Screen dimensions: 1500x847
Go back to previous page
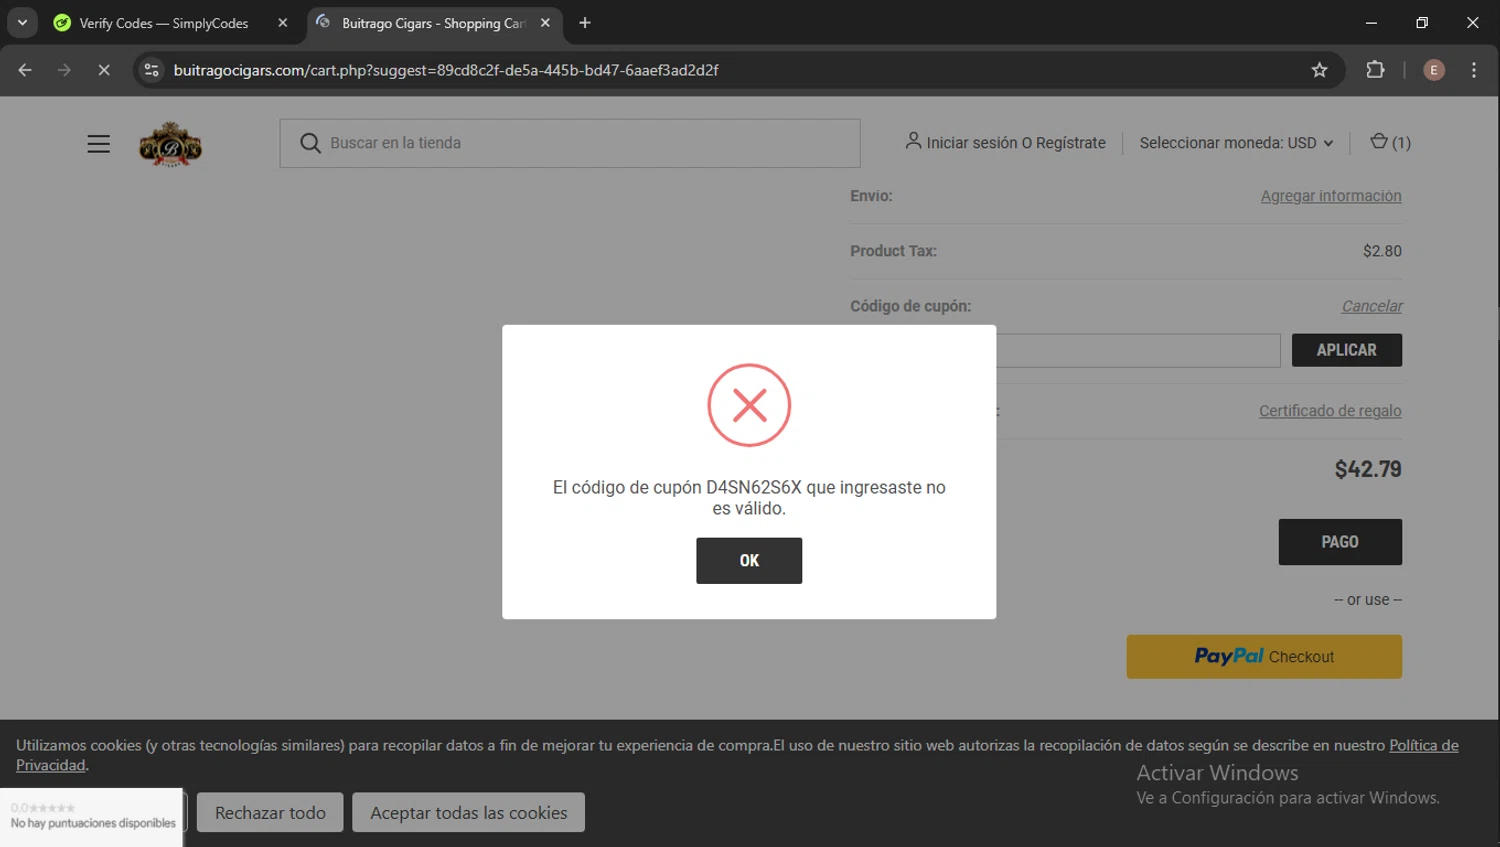[x=25, y=70]
